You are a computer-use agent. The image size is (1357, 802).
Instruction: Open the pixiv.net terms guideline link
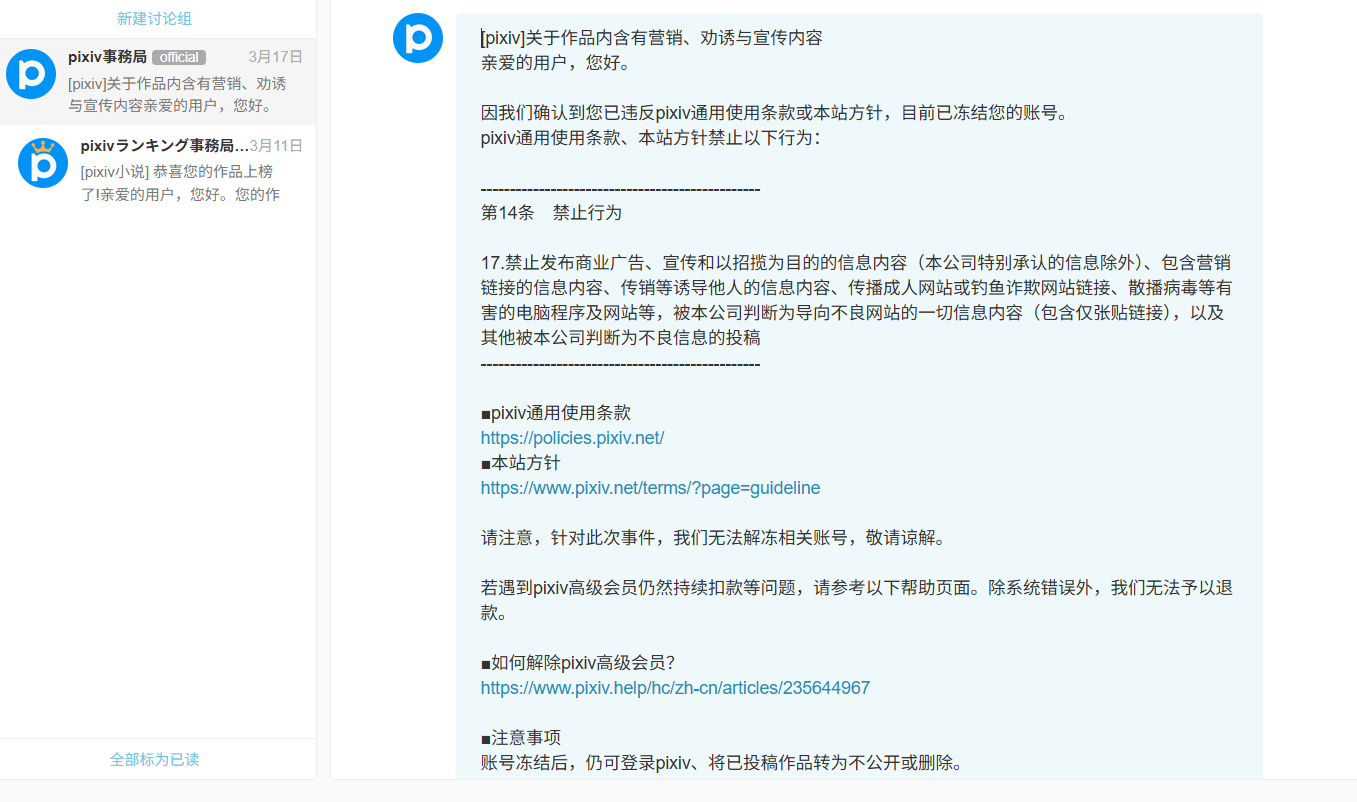pos(650,488)
